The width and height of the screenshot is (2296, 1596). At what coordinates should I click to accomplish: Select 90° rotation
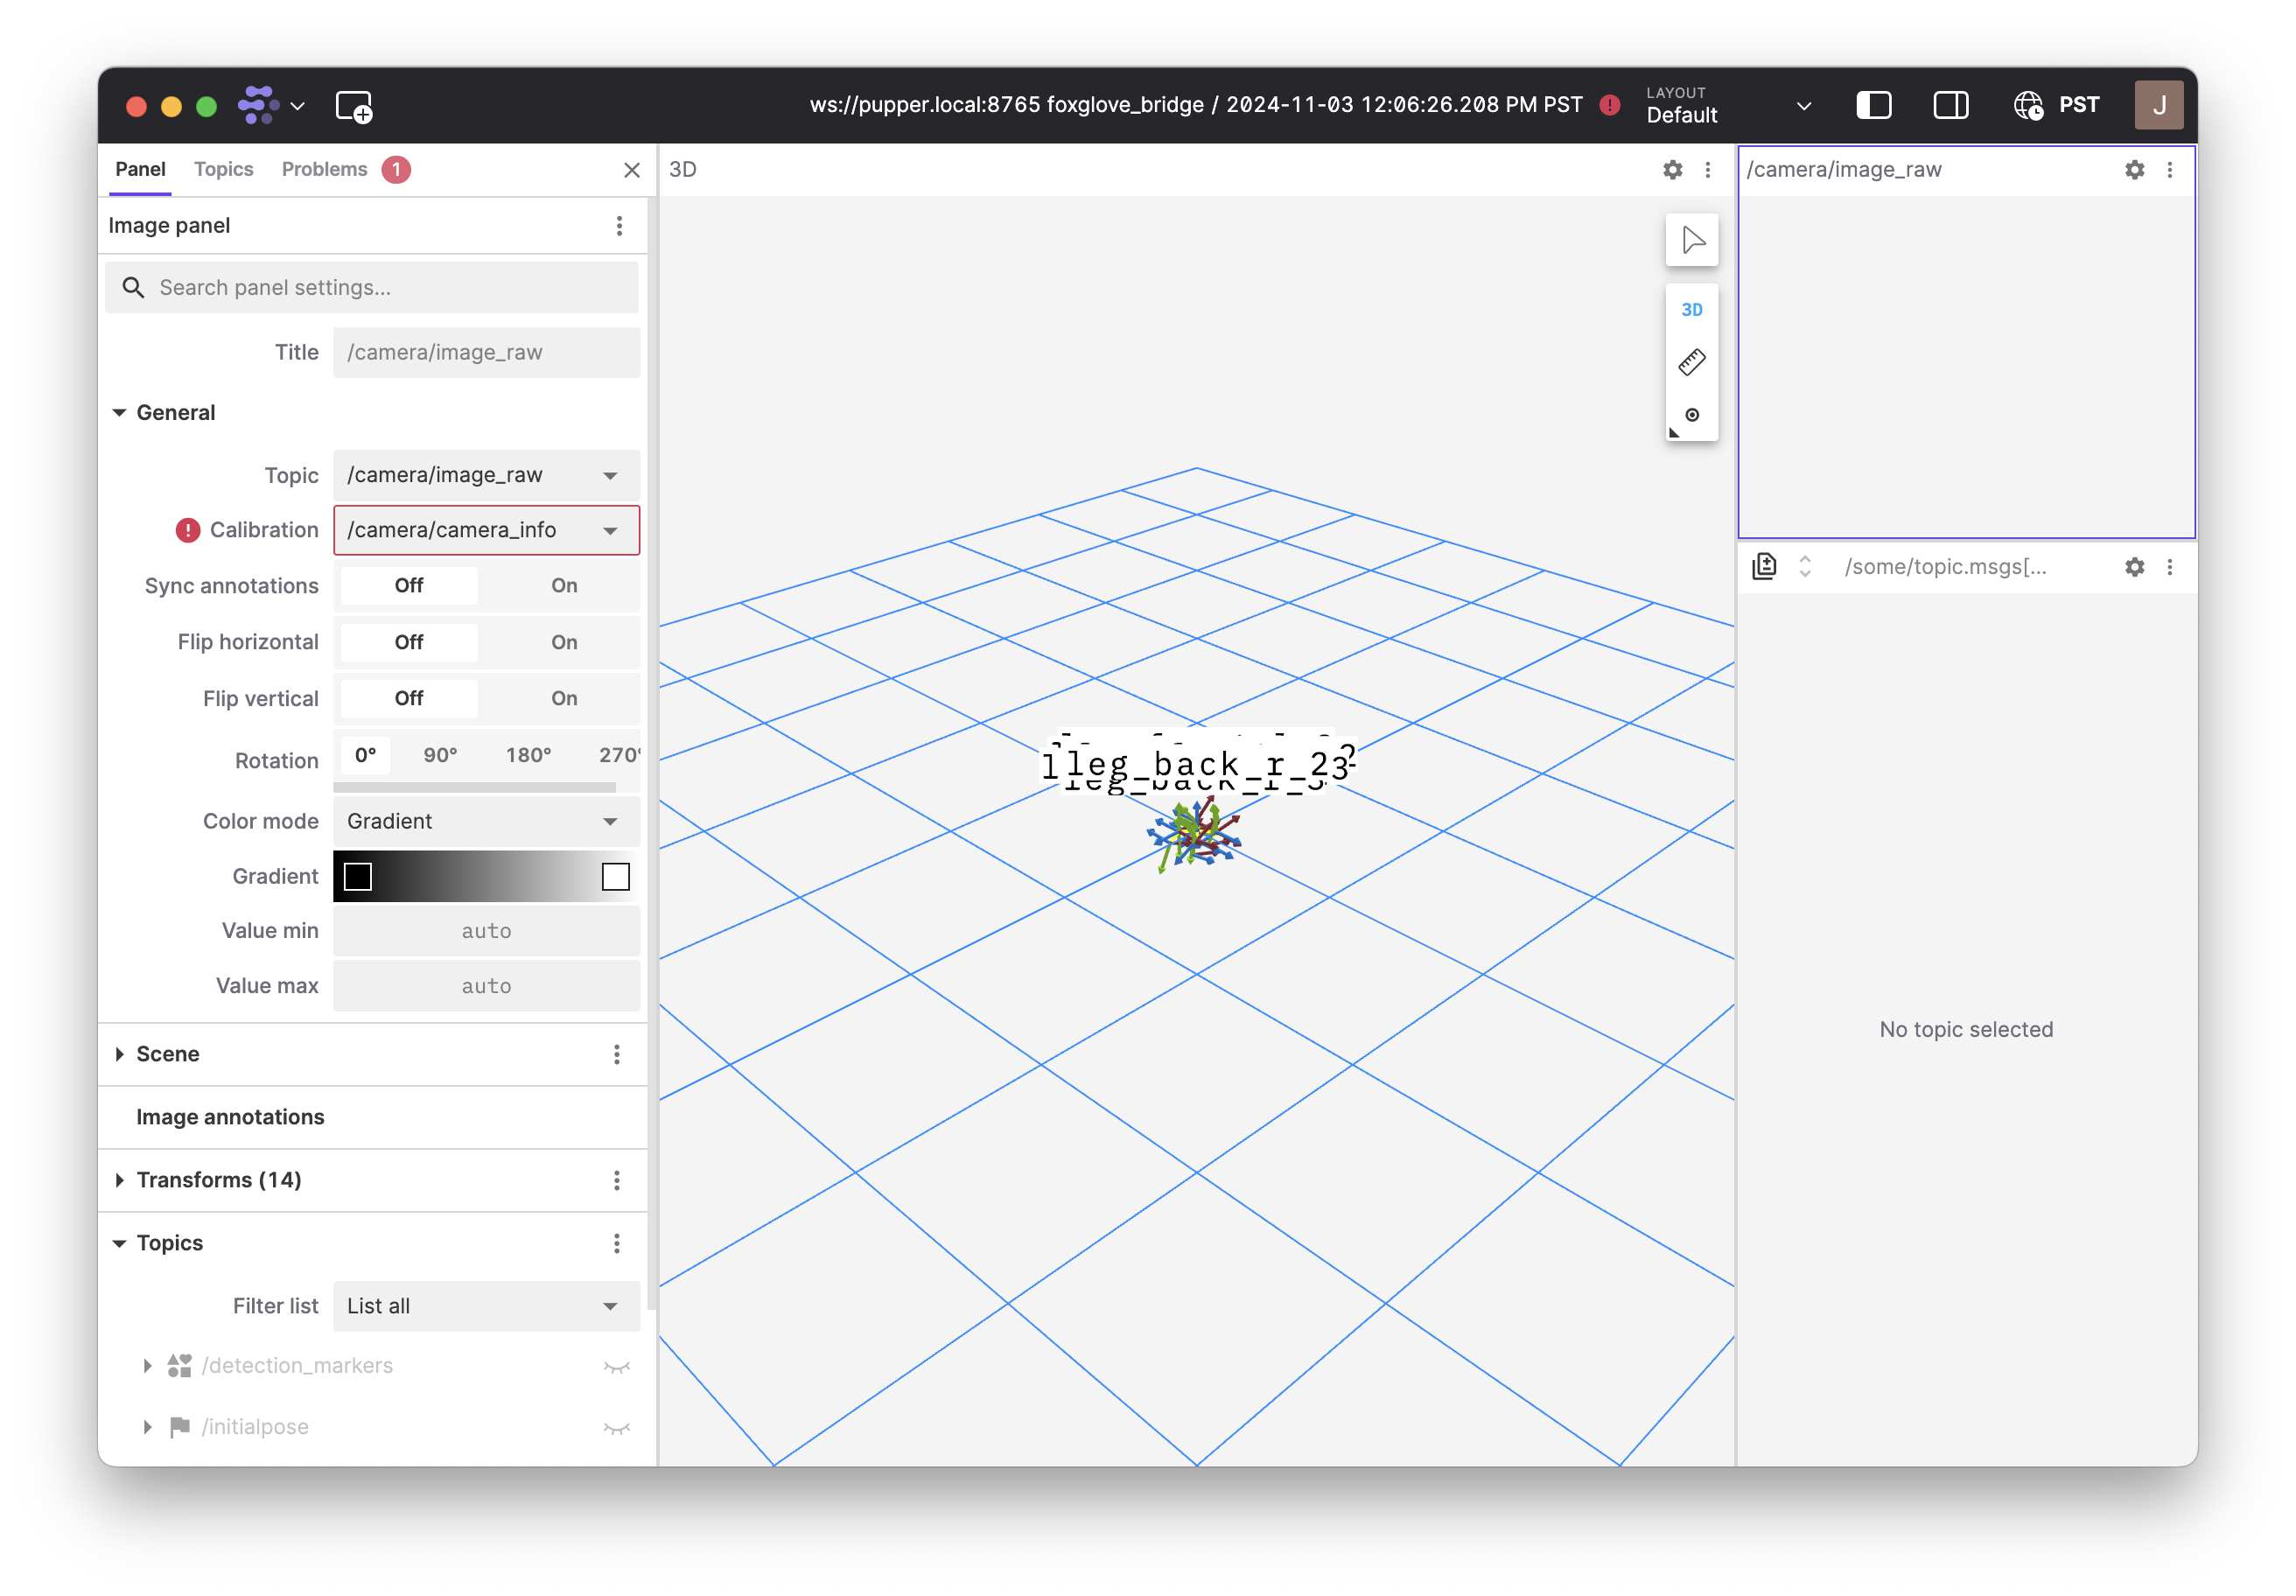tap(440, 755)
